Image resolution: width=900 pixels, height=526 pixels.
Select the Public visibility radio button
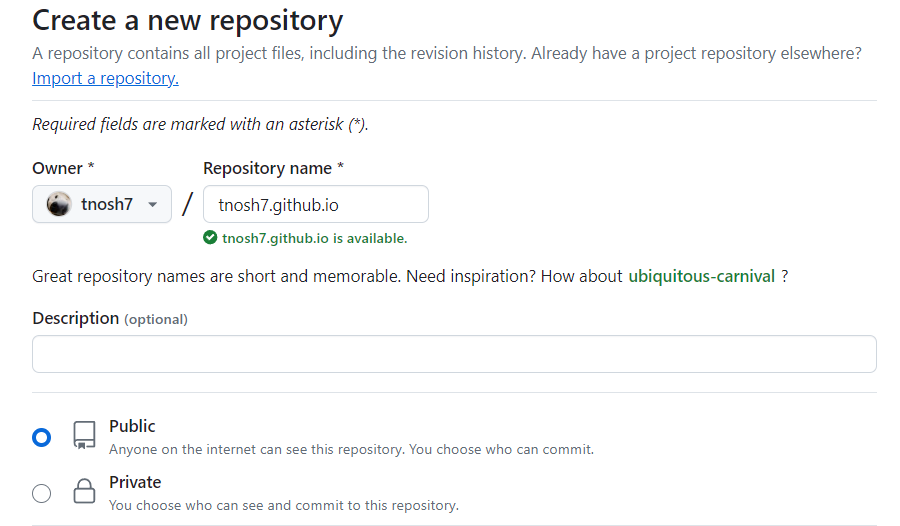tap(41, 437)
